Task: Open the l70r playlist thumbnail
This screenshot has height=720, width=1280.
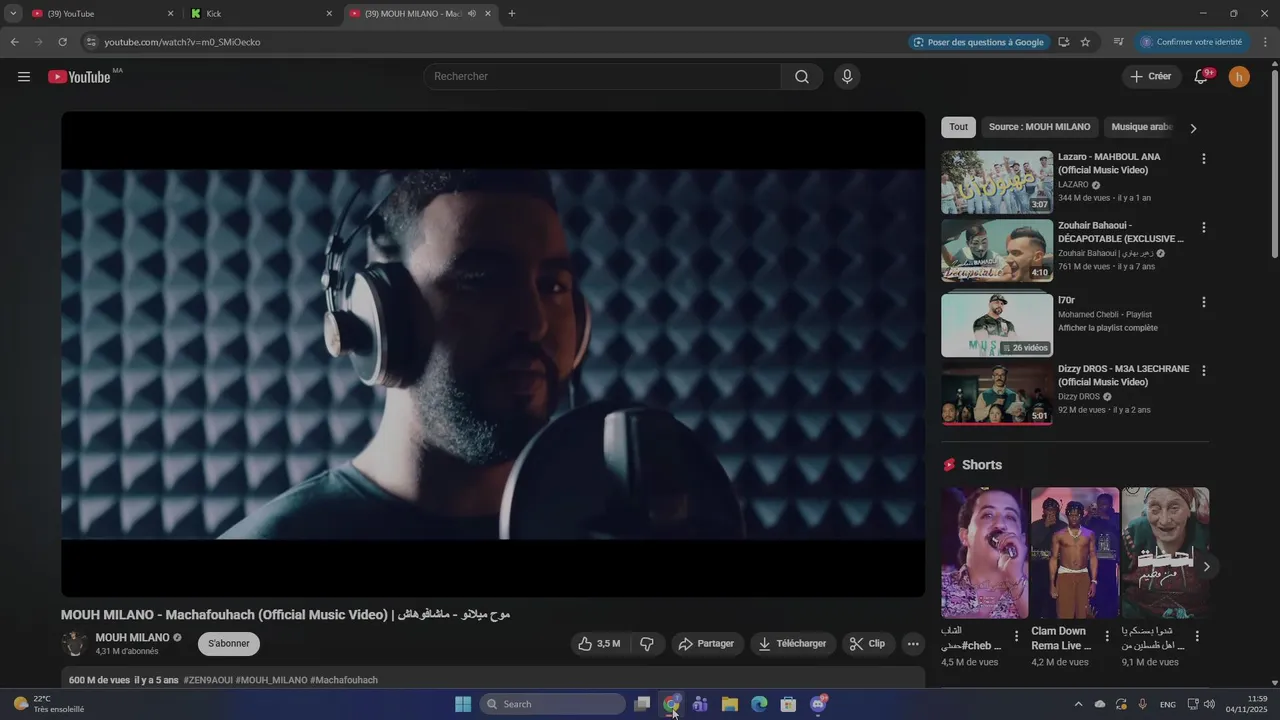Action: 997,325
